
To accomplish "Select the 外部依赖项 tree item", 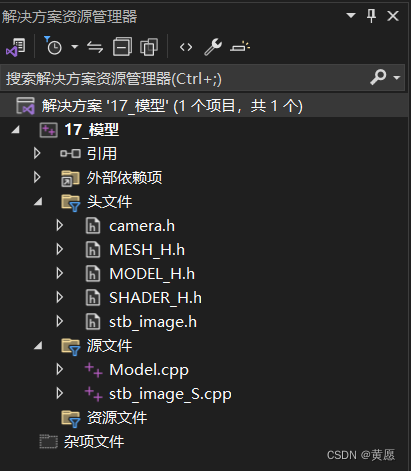I will [x=124, y=178].
